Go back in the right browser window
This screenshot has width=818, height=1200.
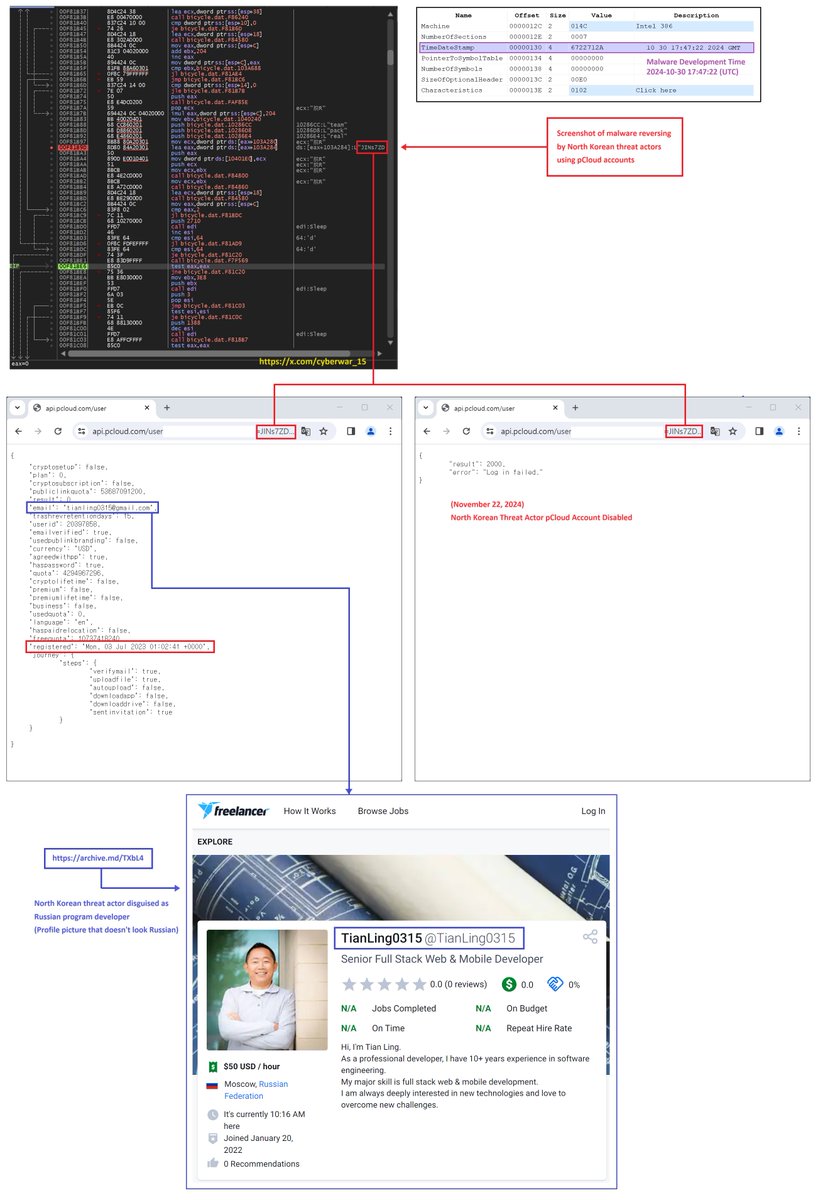click(x=427, y=431)
